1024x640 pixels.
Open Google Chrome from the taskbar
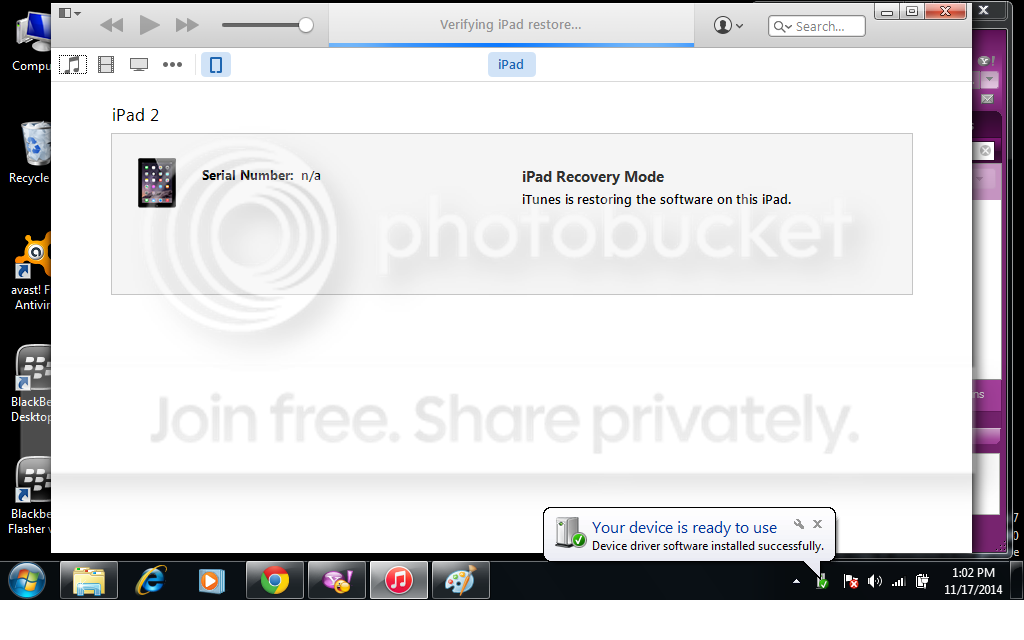[275, 580]
